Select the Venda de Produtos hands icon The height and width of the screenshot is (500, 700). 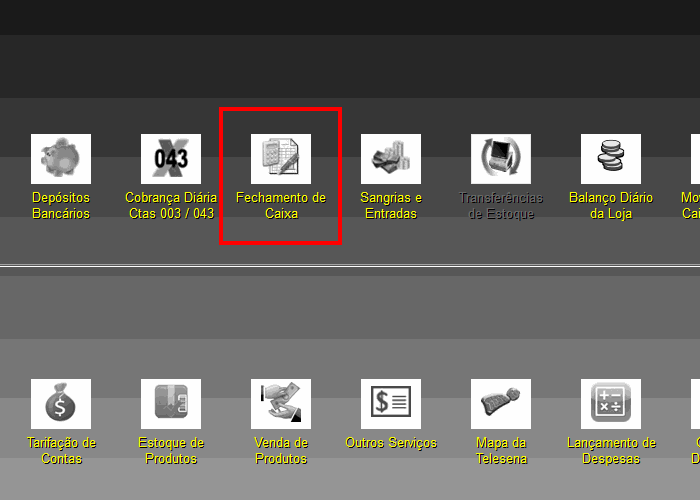281,404
